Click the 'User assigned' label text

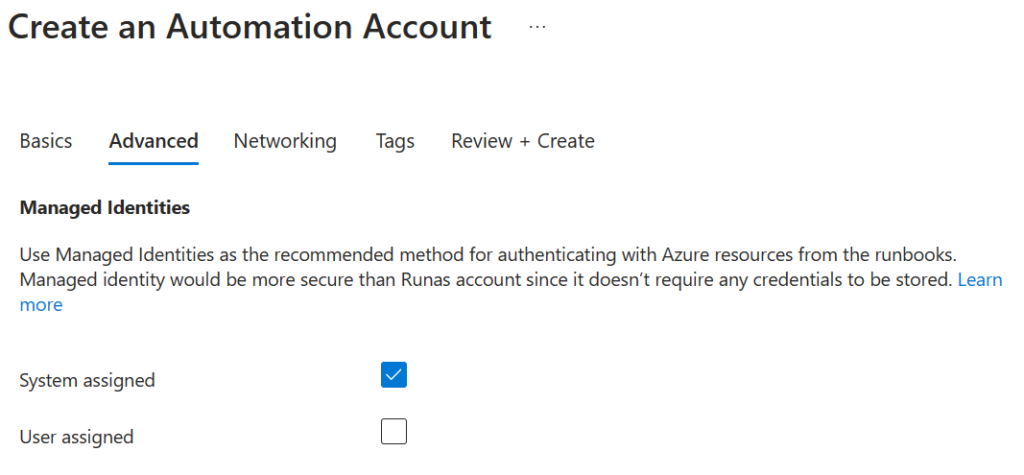point(77,437)
